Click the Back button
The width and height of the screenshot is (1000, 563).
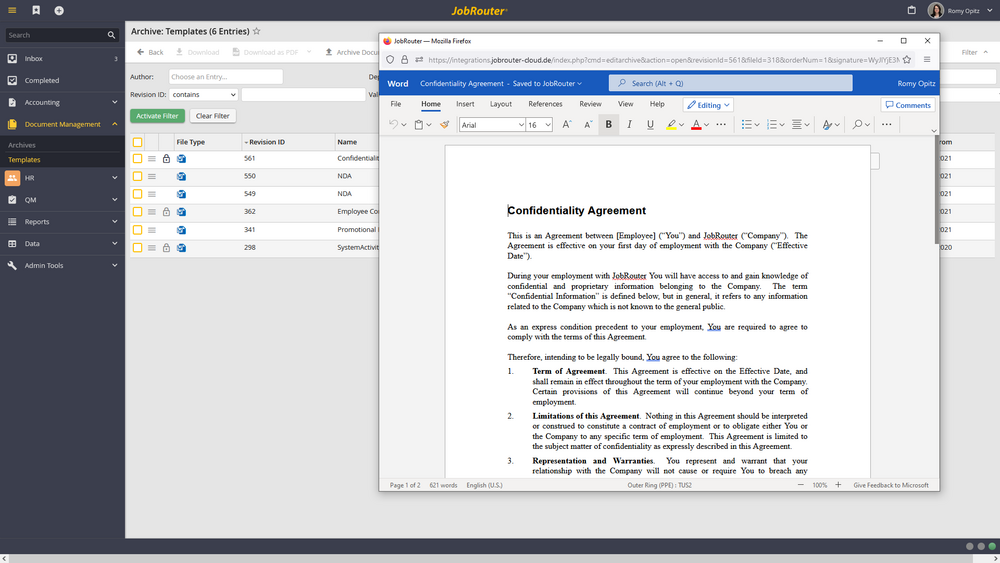tap(151, 52)
